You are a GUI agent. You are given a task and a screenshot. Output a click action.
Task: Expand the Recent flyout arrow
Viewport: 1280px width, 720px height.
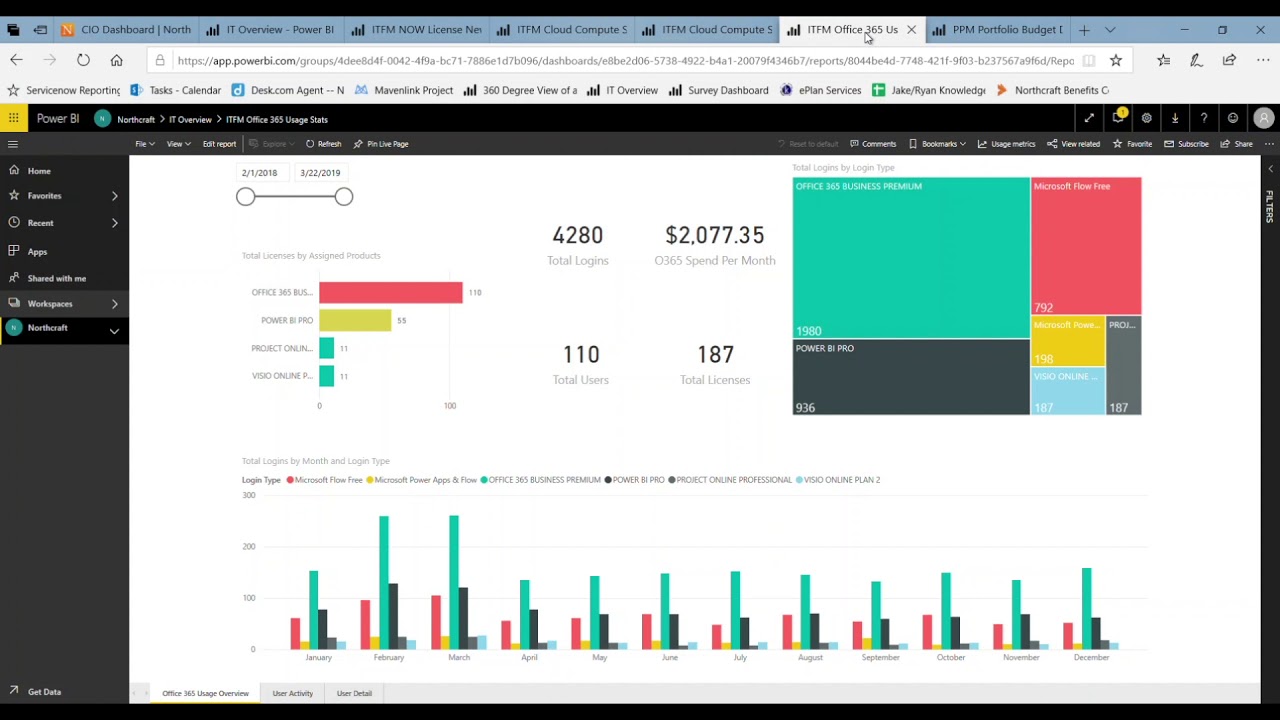point(114,223)
